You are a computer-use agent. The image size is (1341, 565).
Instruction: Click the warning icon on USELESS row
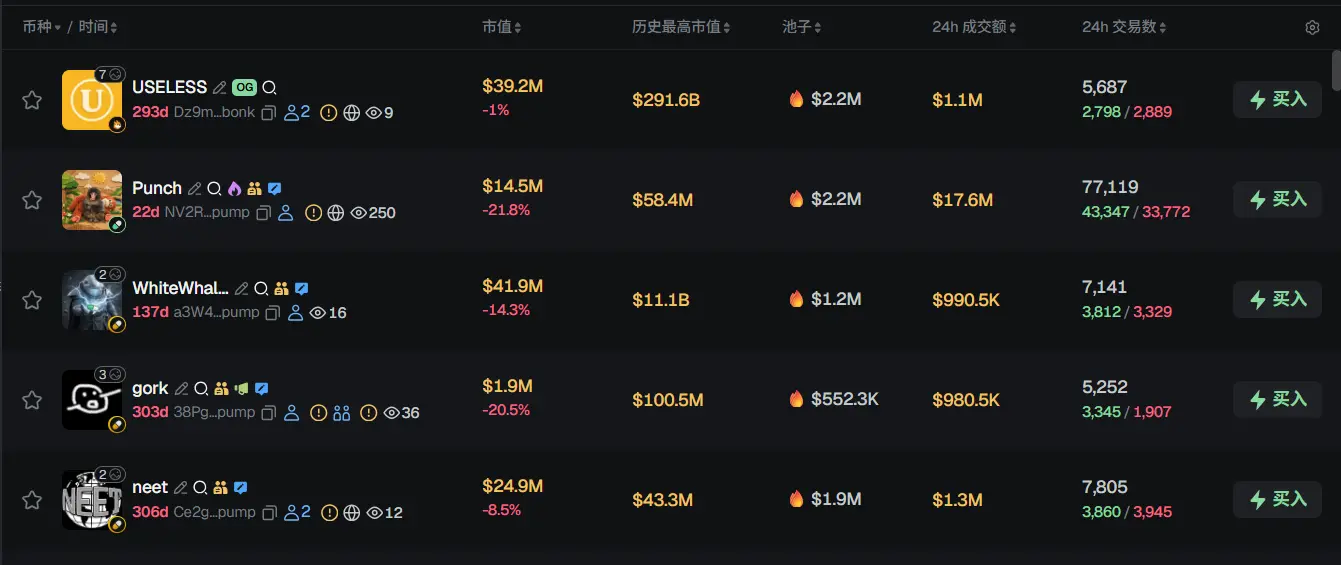[x=328, y=113]
